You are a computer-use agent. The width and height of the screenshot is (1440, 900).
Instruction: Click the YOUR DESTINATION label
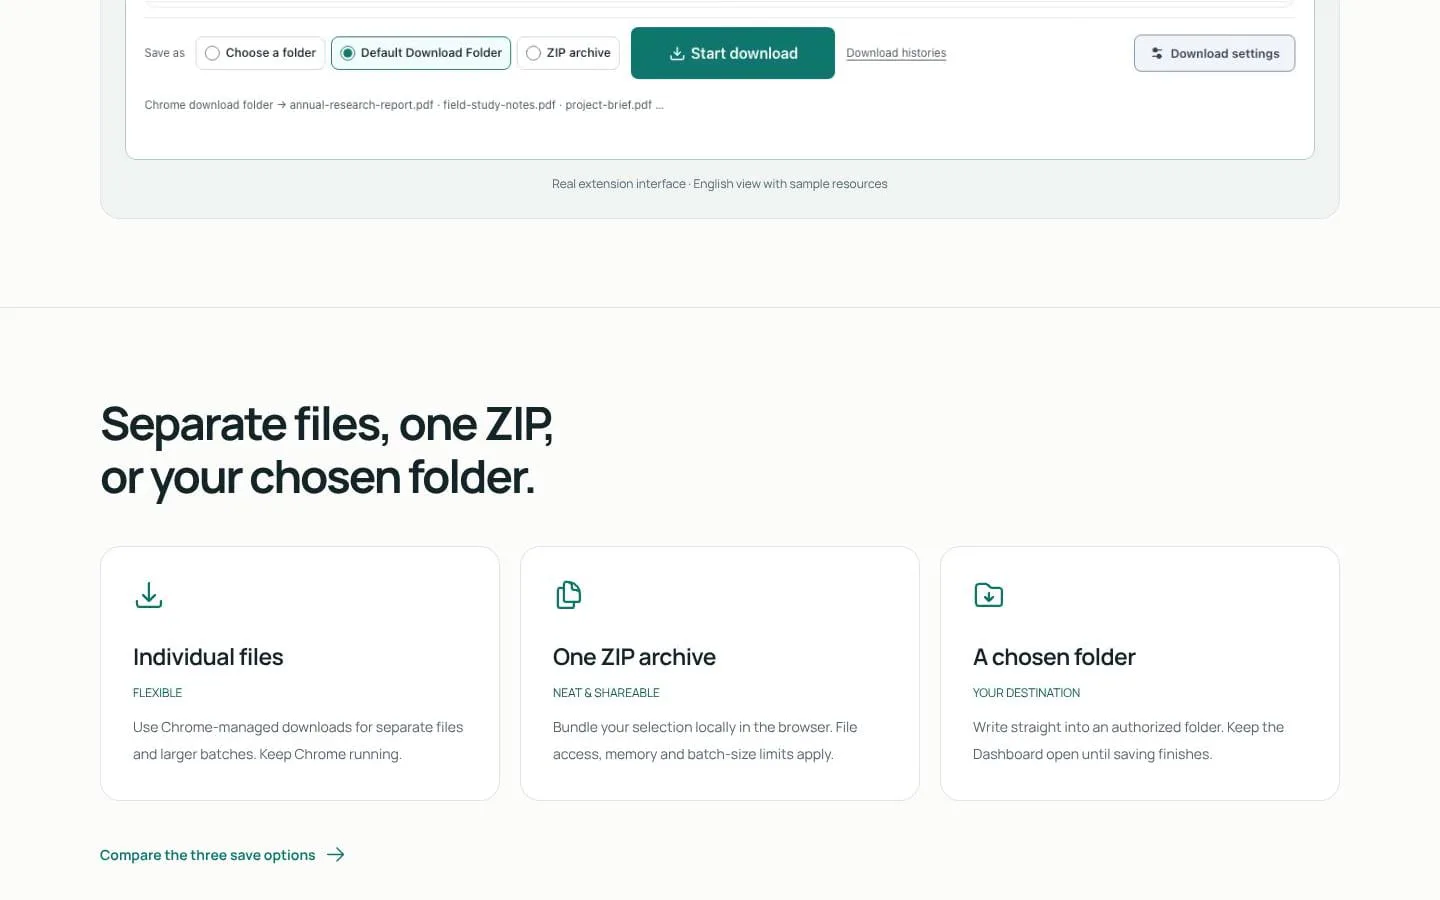tap(1026, 693)
